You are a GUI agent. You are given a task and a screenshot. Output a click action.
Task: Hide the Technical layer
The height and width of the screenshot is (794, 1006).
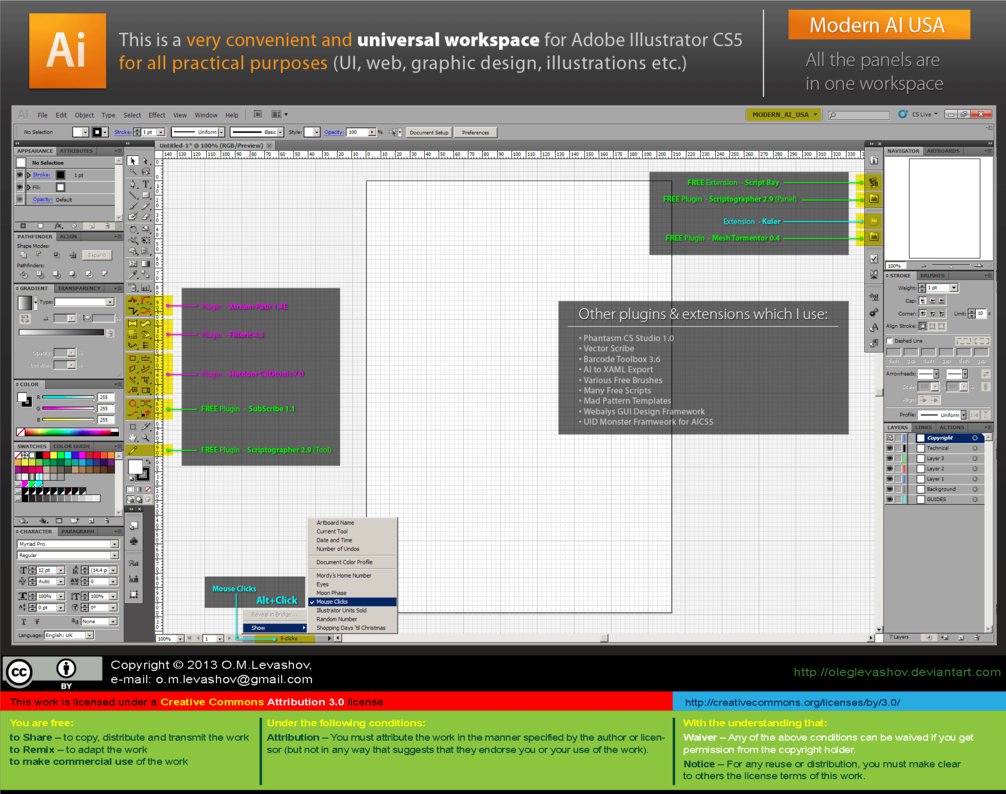pyautogui.click(x=889, y=448)
